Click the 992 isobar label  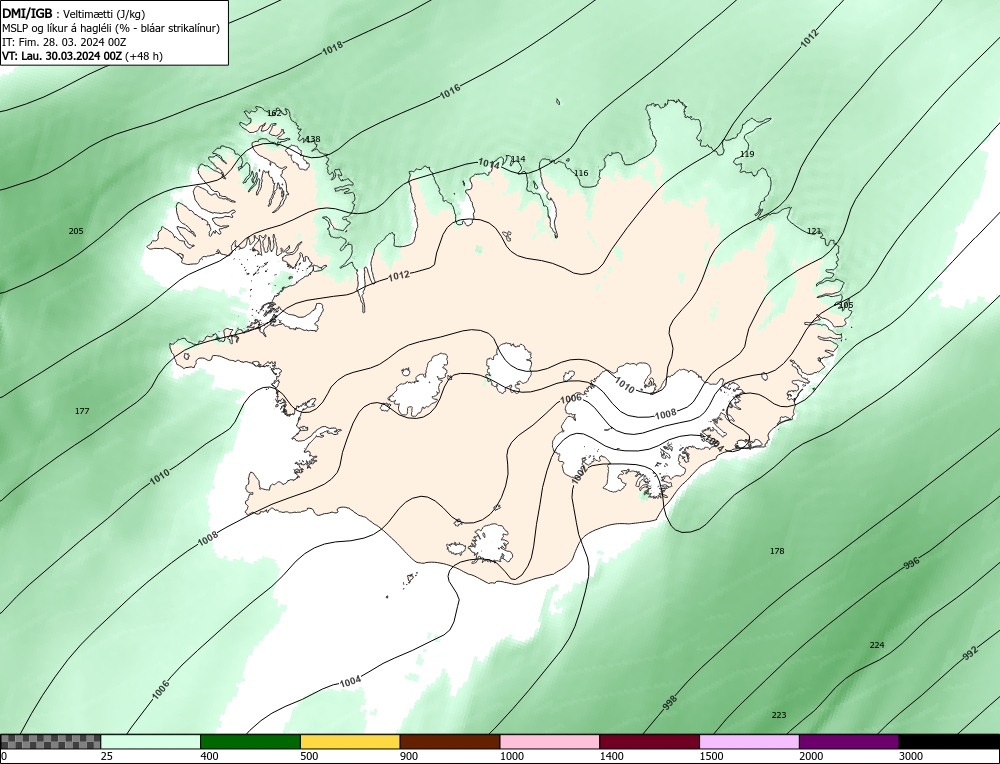coord(970,654)
